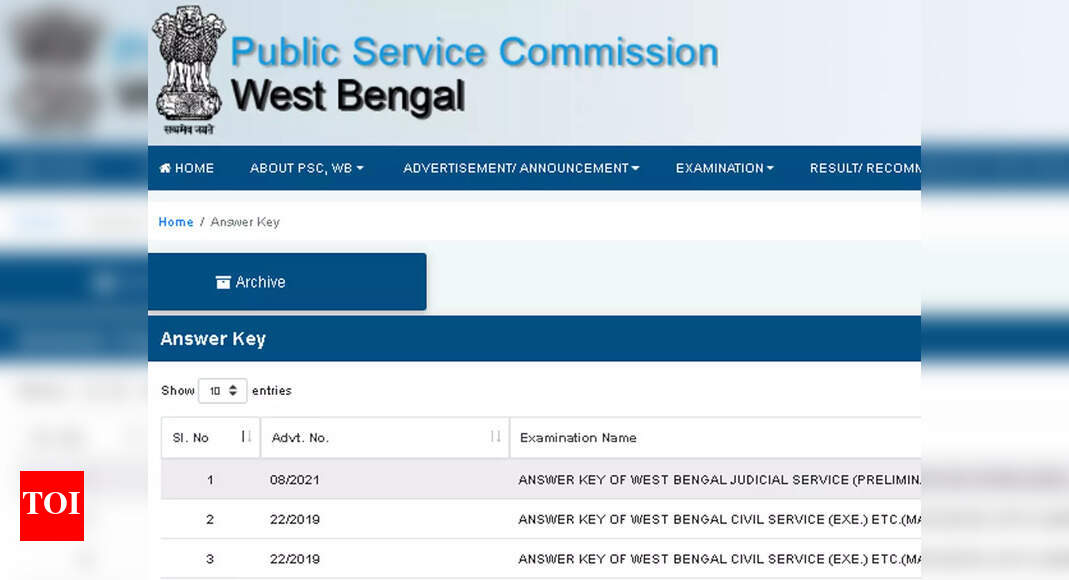
Task: Click the TOI red logo badge
Action: (52, 506)
